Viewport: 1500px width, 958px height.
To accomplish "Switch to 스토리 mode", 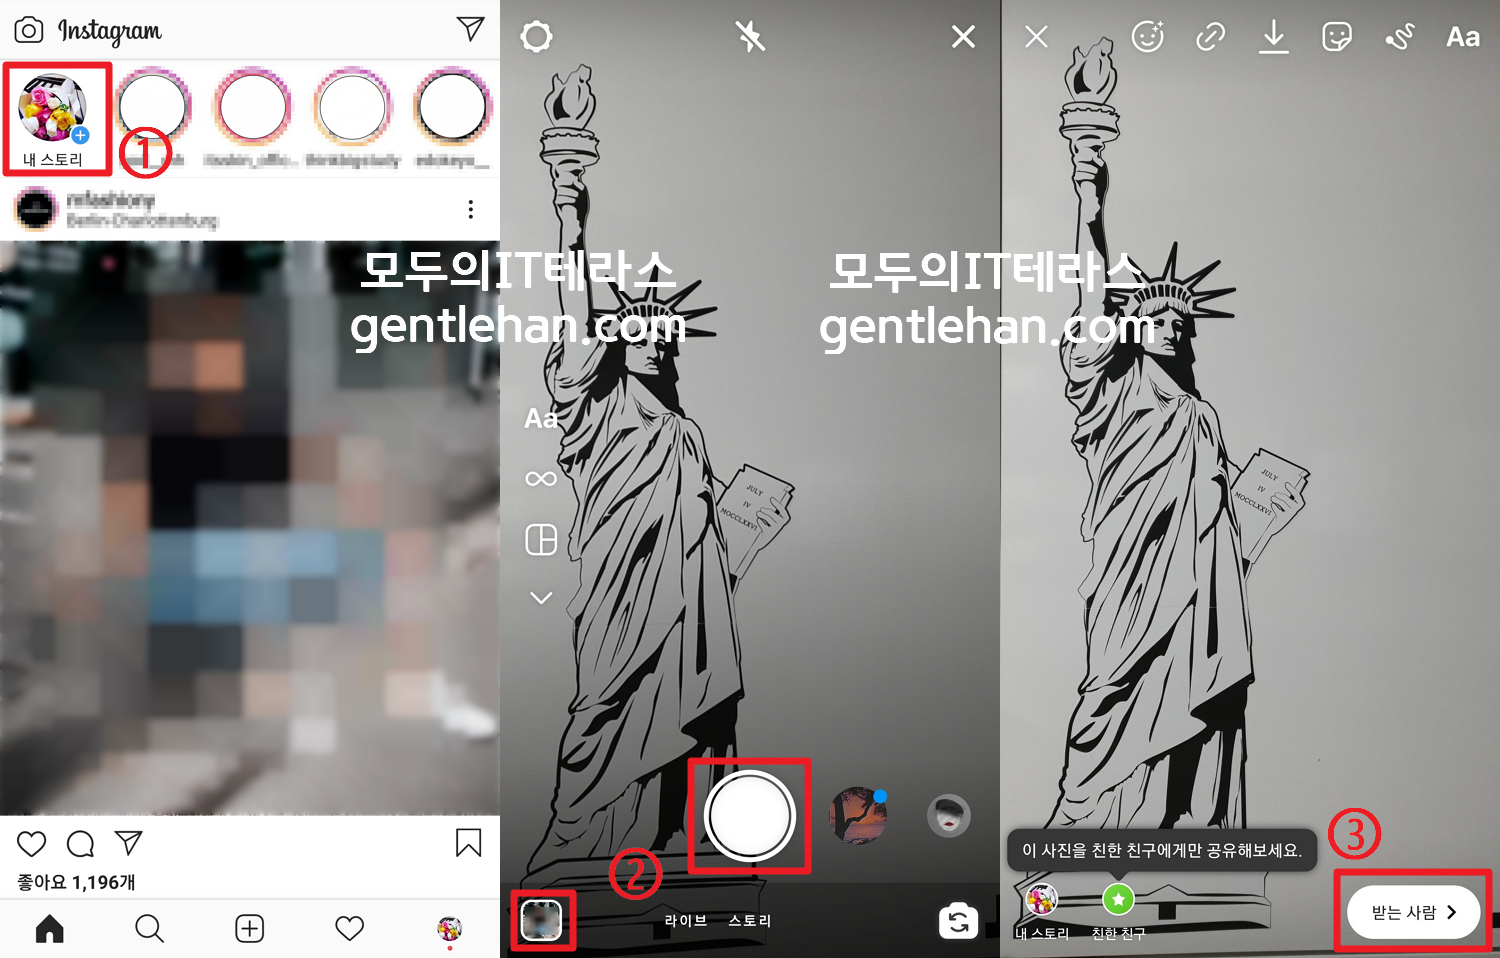I will (750, 920).
